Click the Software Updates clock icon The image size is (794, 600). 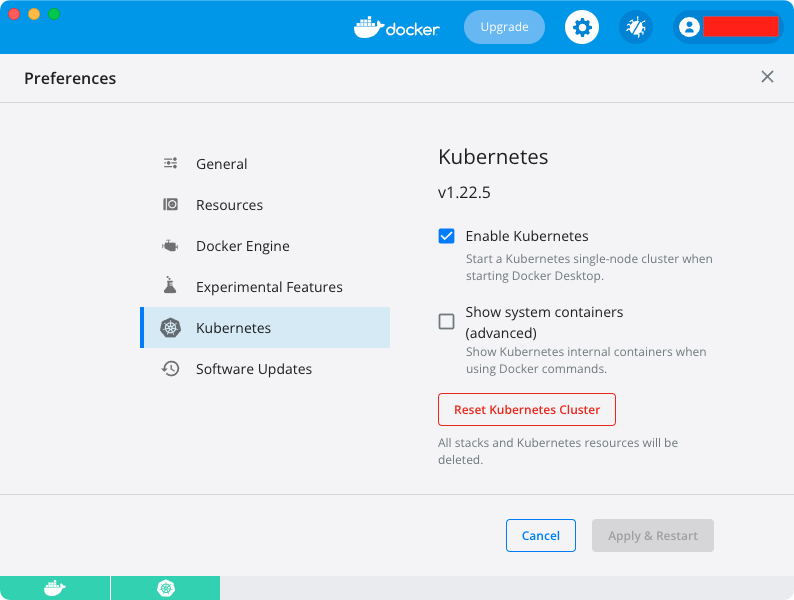coord(171,369)
